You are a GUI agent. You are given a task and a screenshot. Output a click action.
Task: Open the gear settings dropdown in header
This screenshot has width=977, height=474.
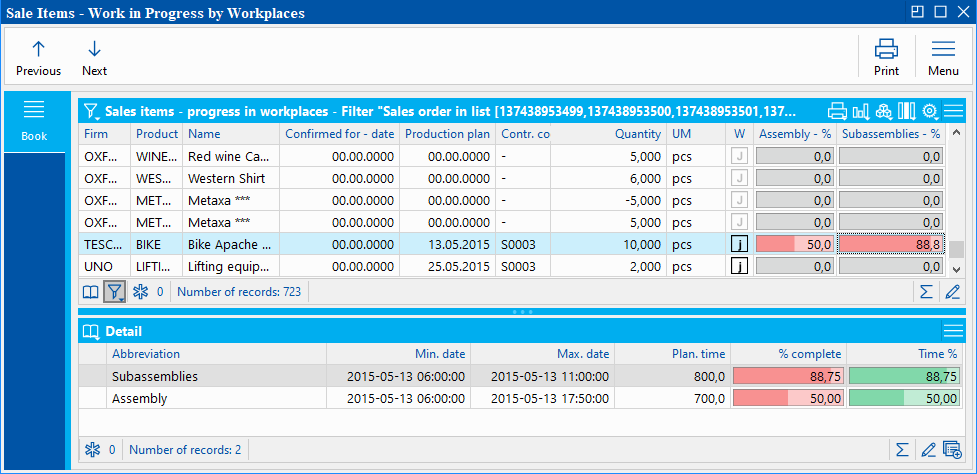(930, 111)
